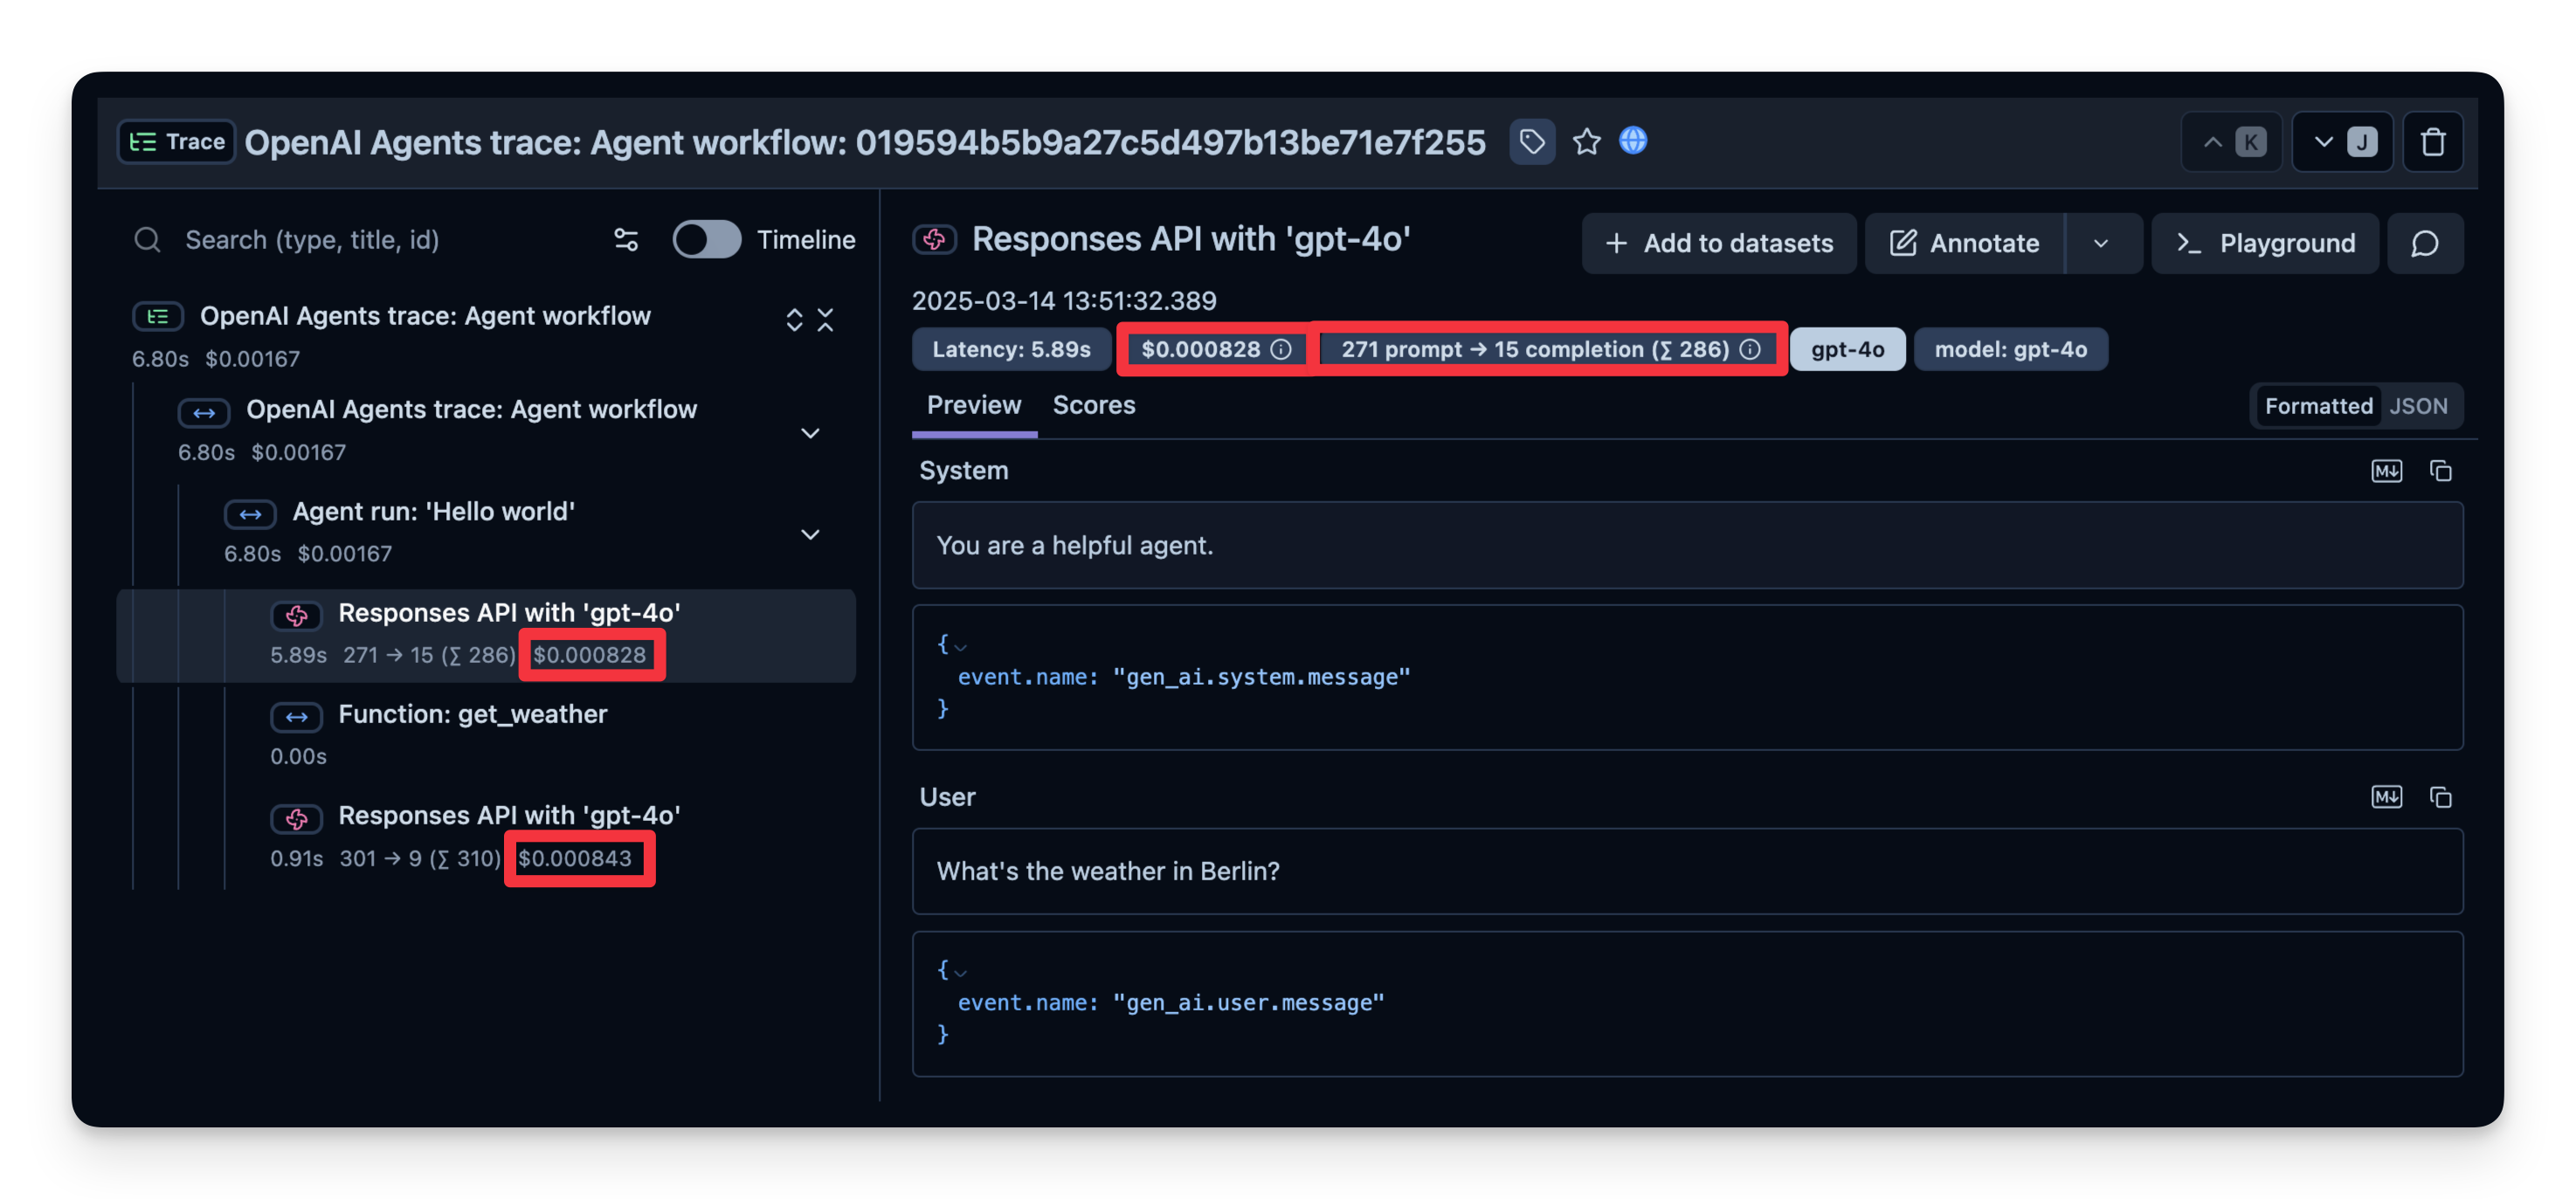The height and width of the screenshot is (1199, 2576).
Task: Enable the Timeline toggle switch
Action: [706, 240]
